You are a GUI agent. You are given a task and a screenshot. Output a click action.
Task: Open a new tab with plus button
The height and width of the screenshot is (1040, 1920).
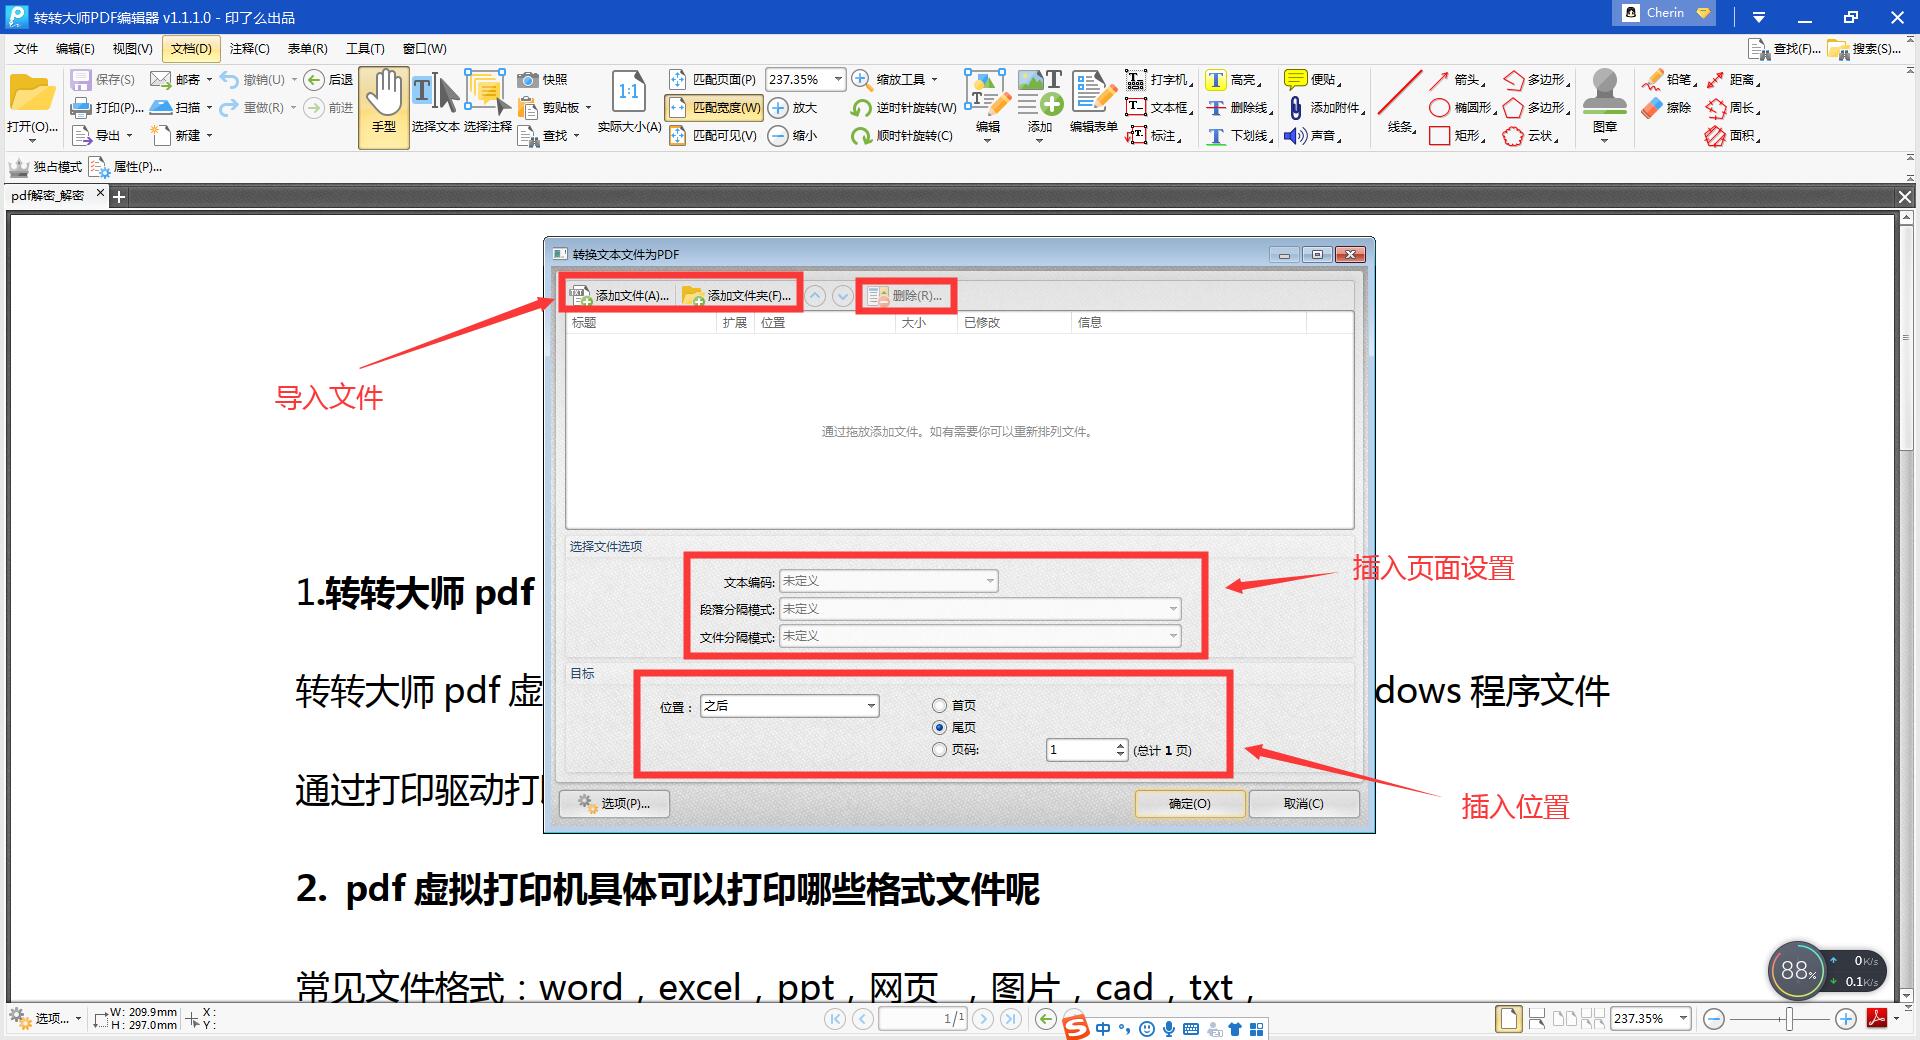click(x=119, y=197)
